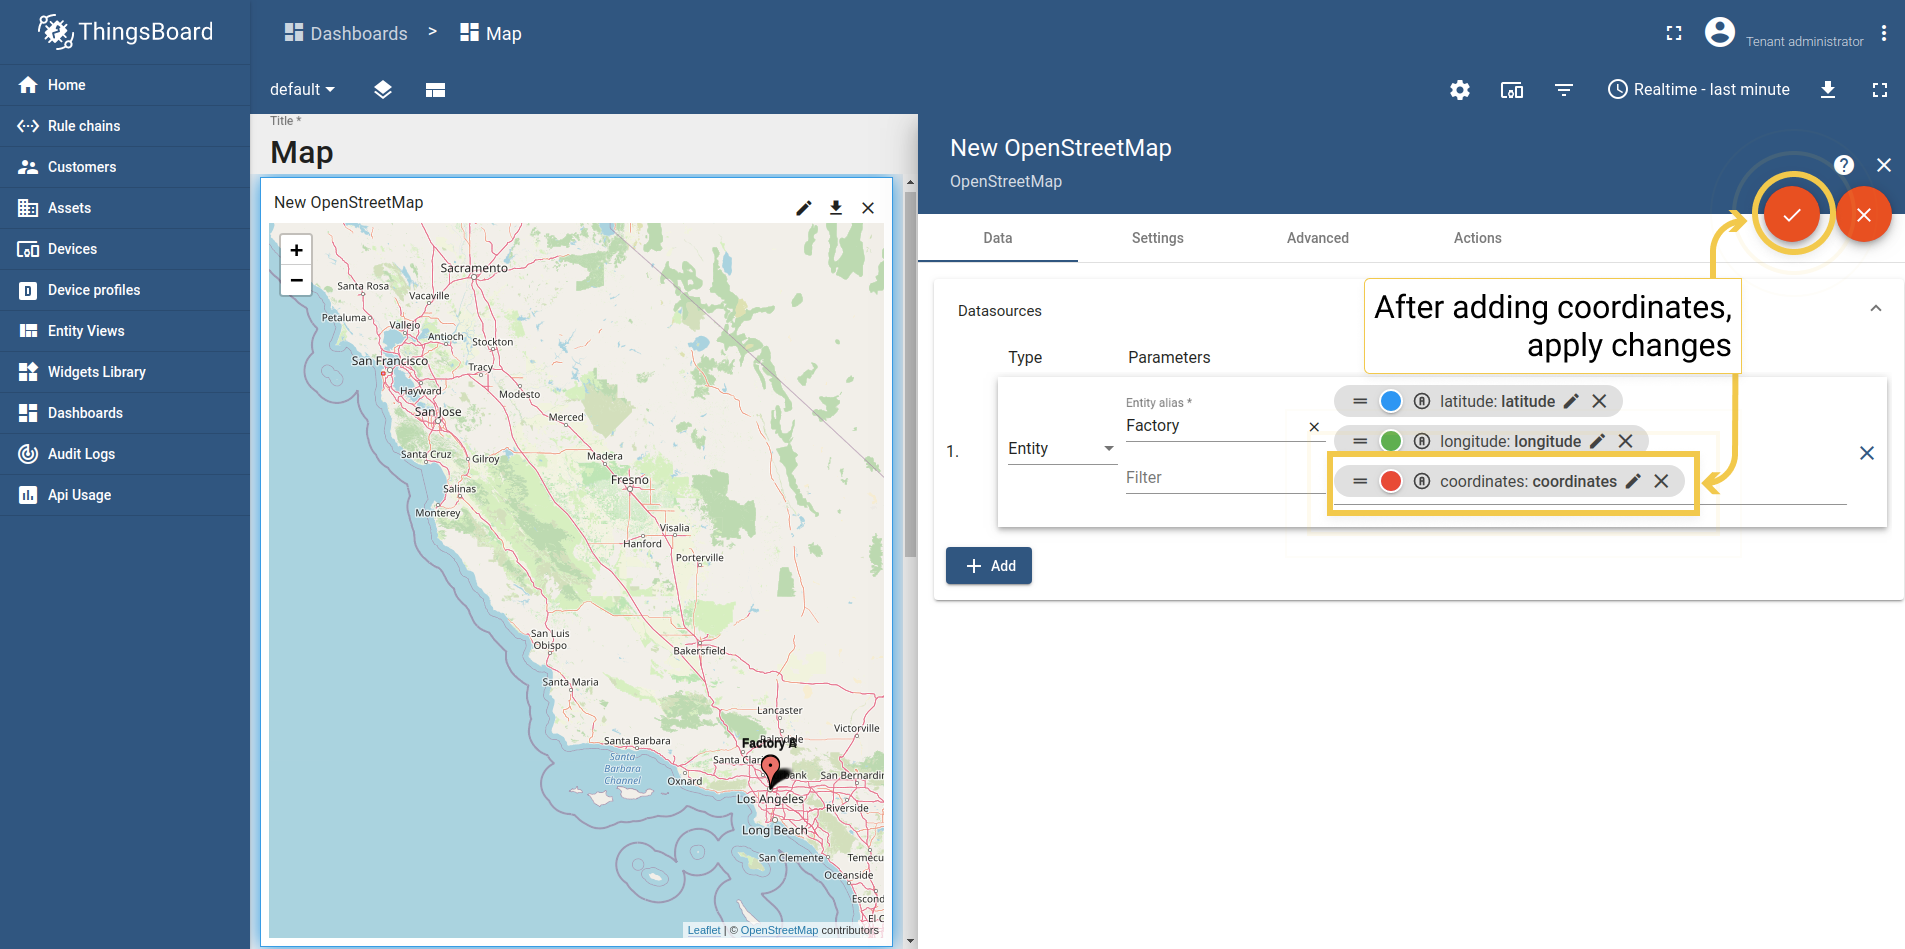1905x949 pixels.
Task: Open filters icon in dashboard toolbar
Action: click(x=1564, y=90)
